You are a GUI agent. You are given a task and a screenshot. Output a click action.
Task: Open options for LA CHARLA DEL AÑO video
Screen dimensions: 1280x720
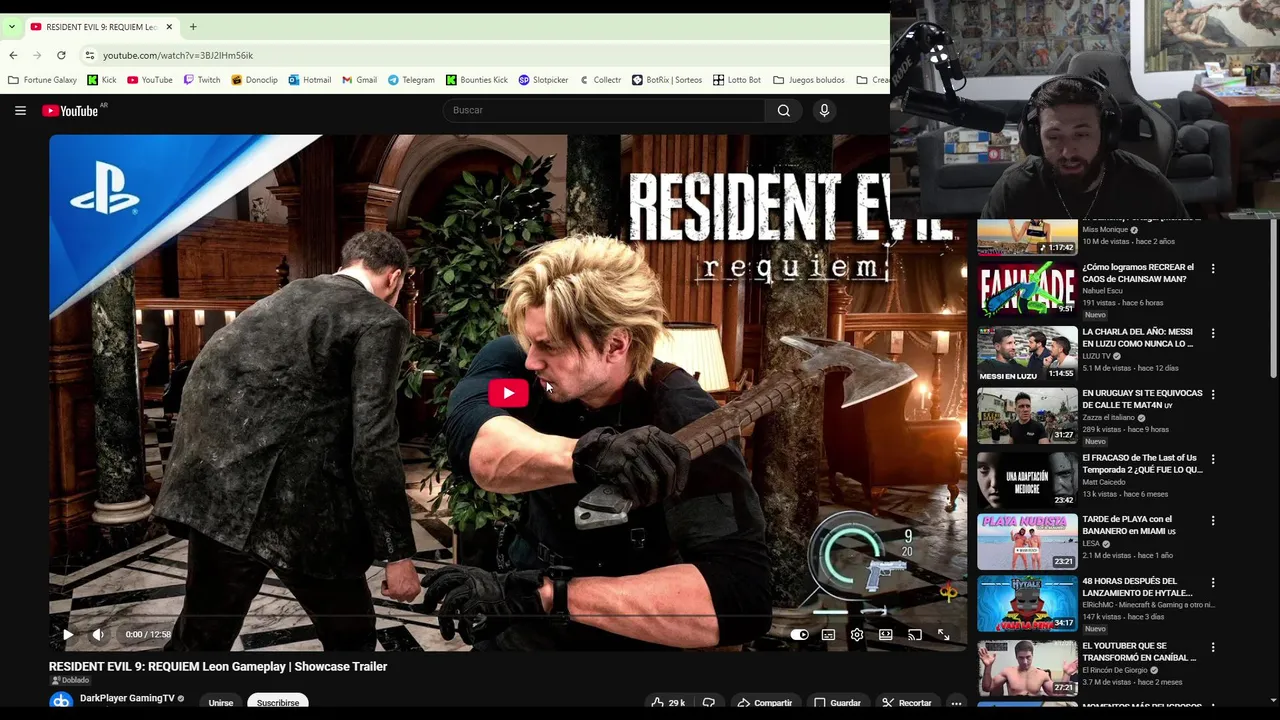click(1213, 333)
